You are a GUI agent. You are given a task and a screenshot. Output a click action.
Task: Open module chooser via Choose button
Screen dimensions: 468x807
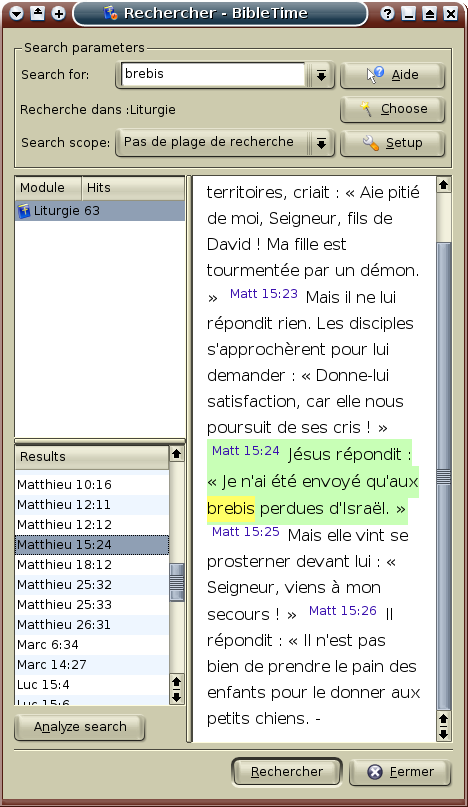tap(392, 109)
